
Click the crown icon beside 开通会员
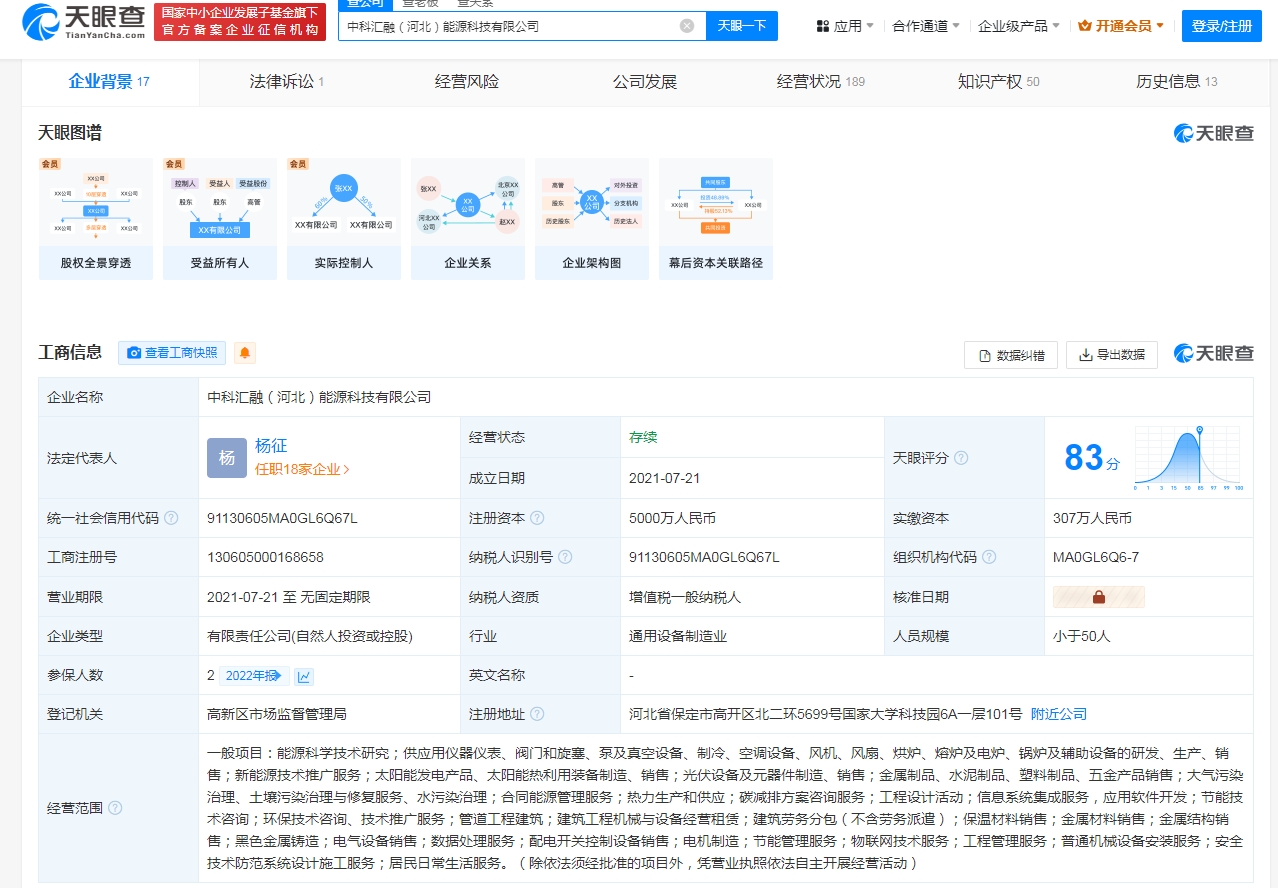pos(1085,26)
